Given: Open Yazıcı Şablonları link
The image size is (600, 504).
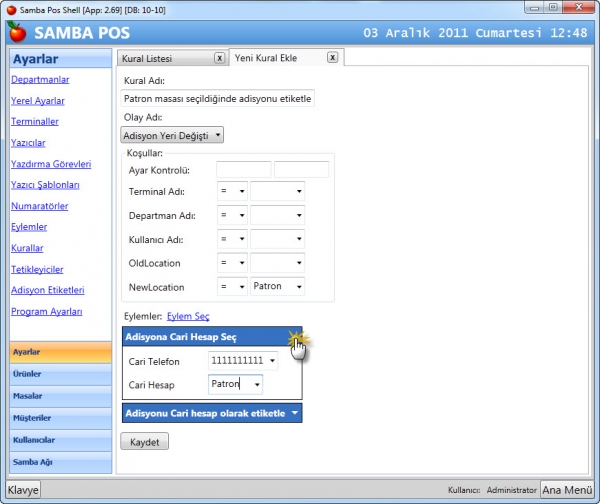Looking at the screenshot, I should (x=45, y=185).
